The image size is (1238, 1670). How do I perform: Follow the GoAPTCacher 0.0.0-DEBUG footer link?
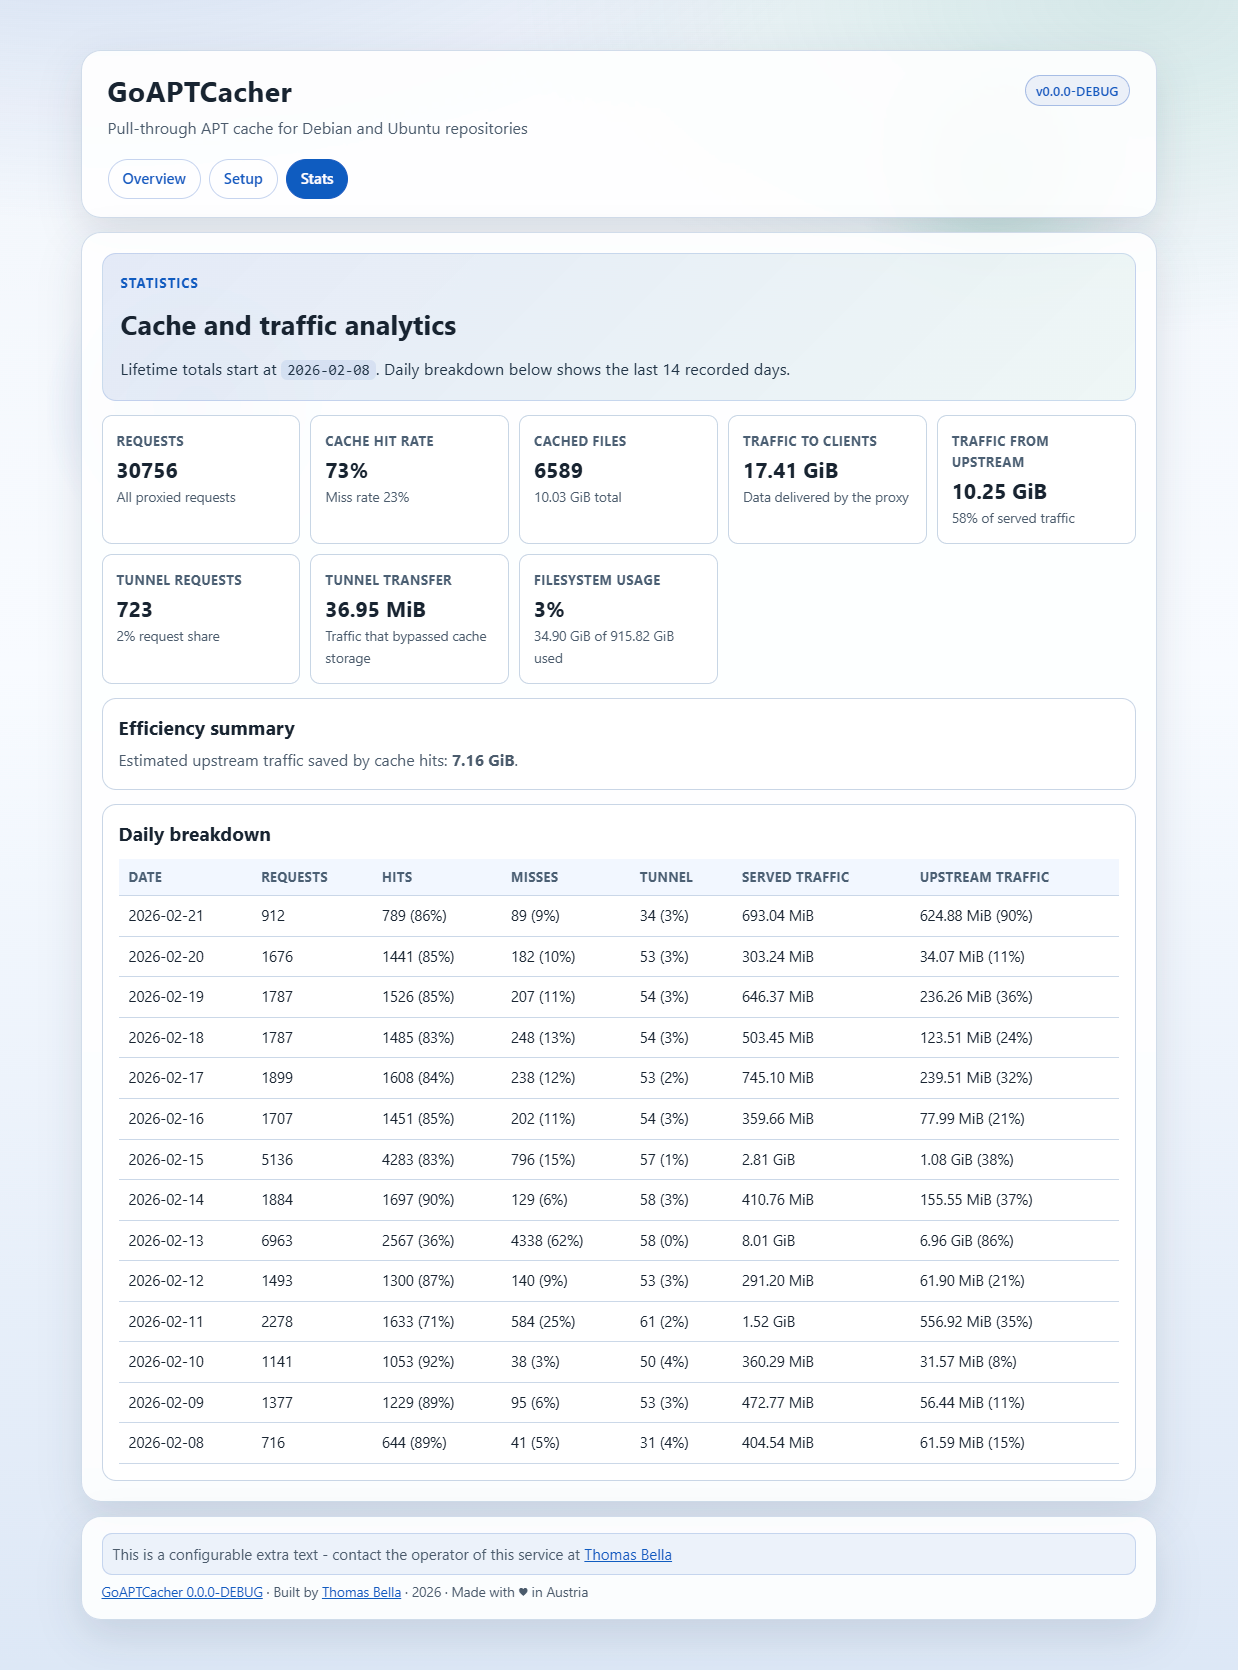[182, 1592]
